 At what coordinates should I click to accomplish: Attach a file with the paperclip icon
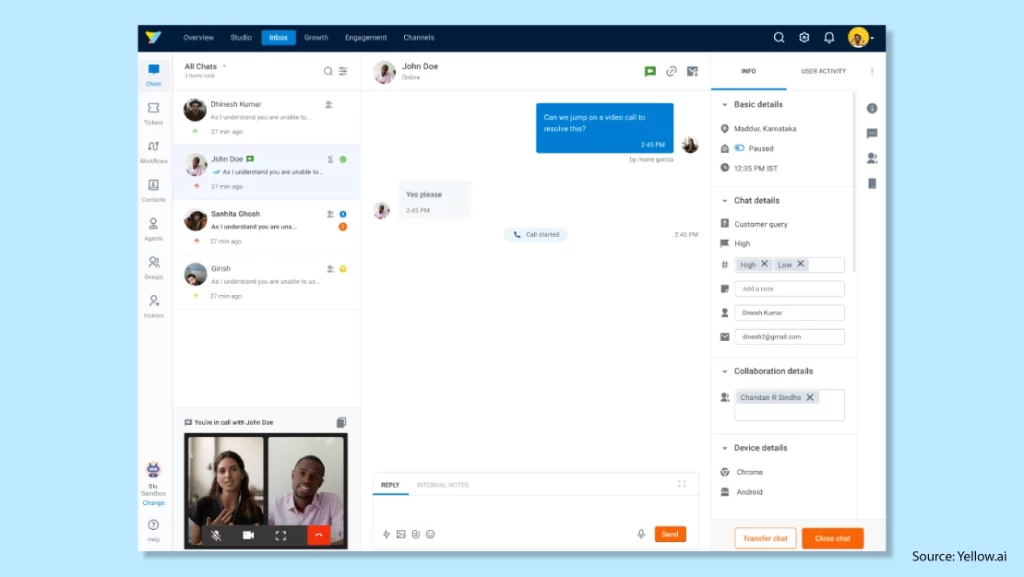coord(416,534)
